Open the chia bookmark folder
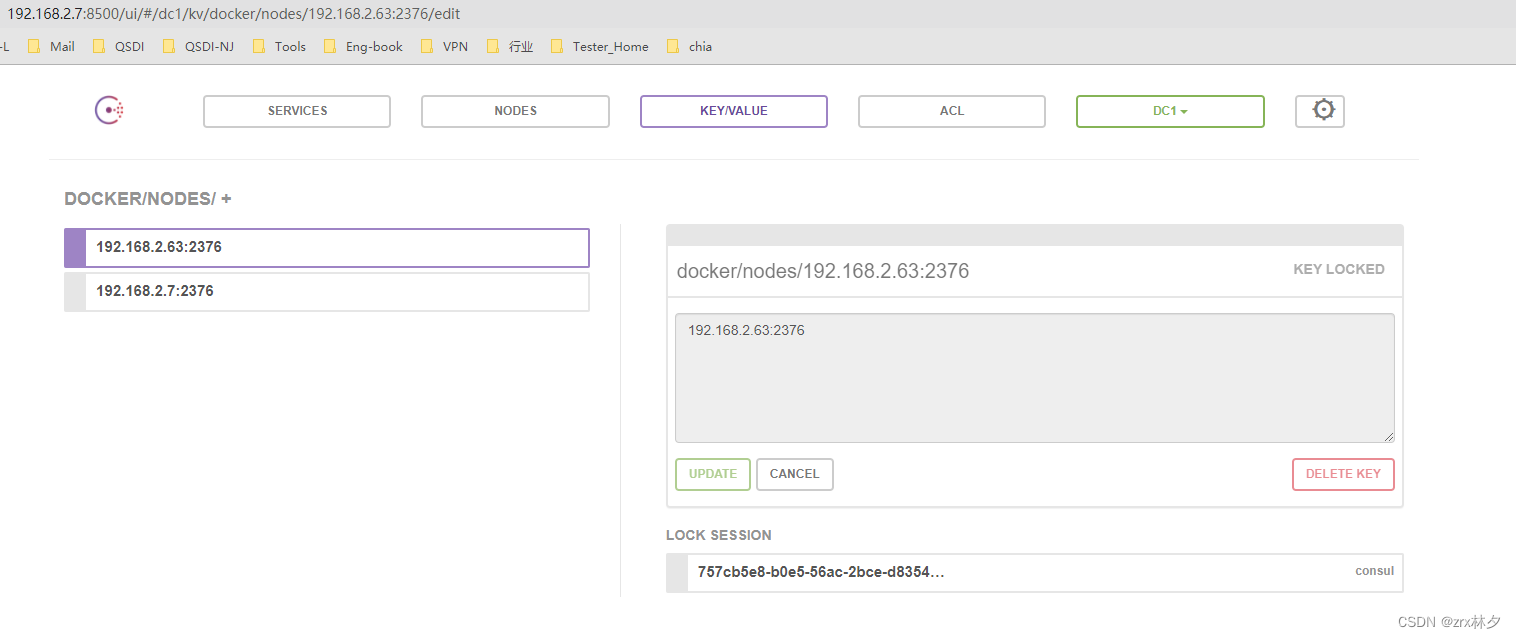Image resolution: width=1516 pixels, height=638 pixels. (x=690, y=46)
